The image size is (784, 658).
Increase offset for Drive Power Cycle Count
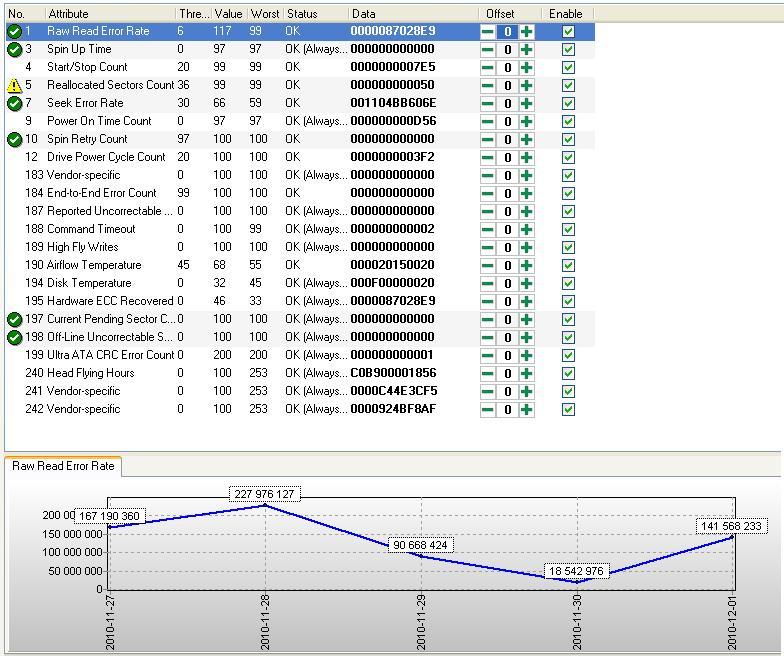click(x=526, y=158)
